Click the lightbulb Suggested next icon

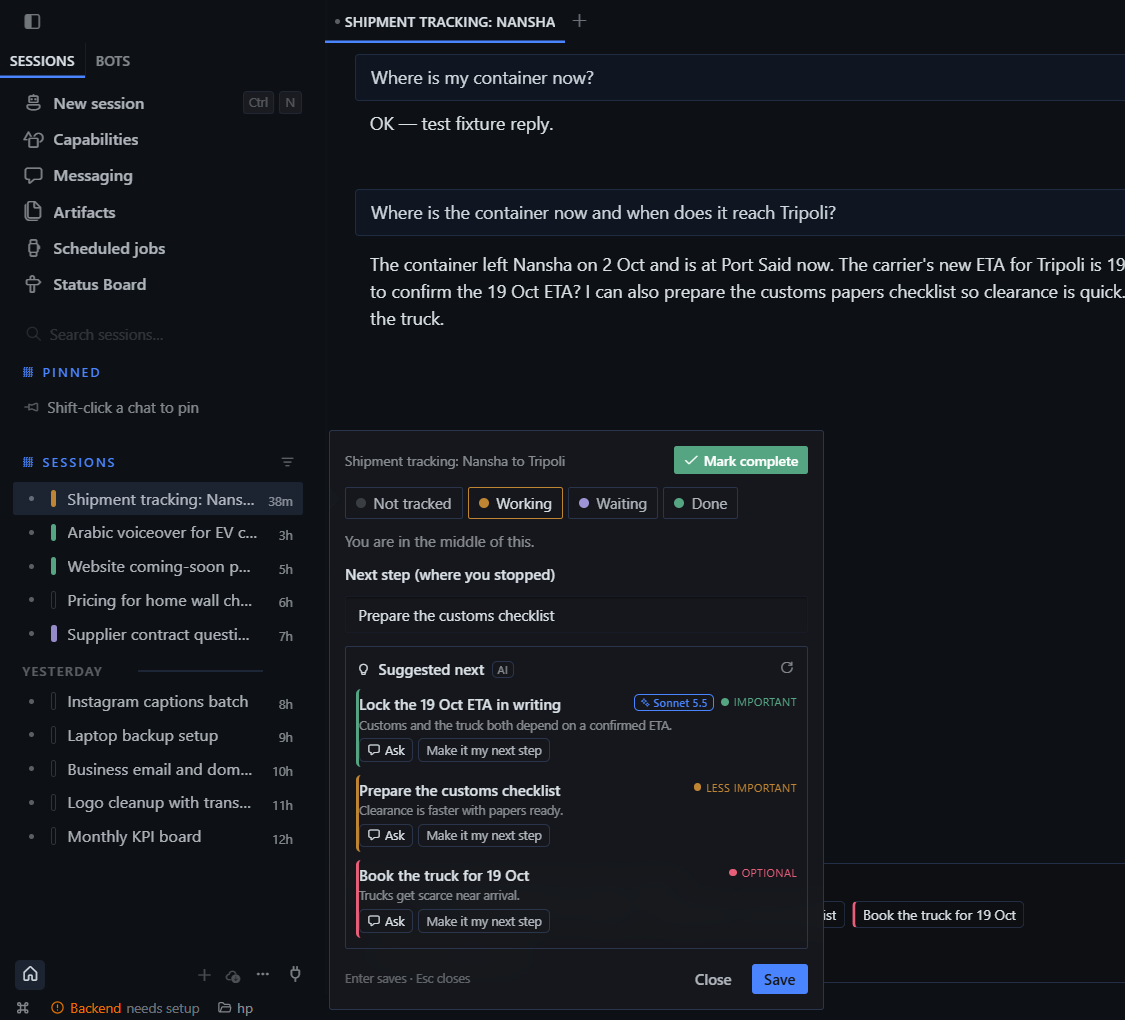364,670
